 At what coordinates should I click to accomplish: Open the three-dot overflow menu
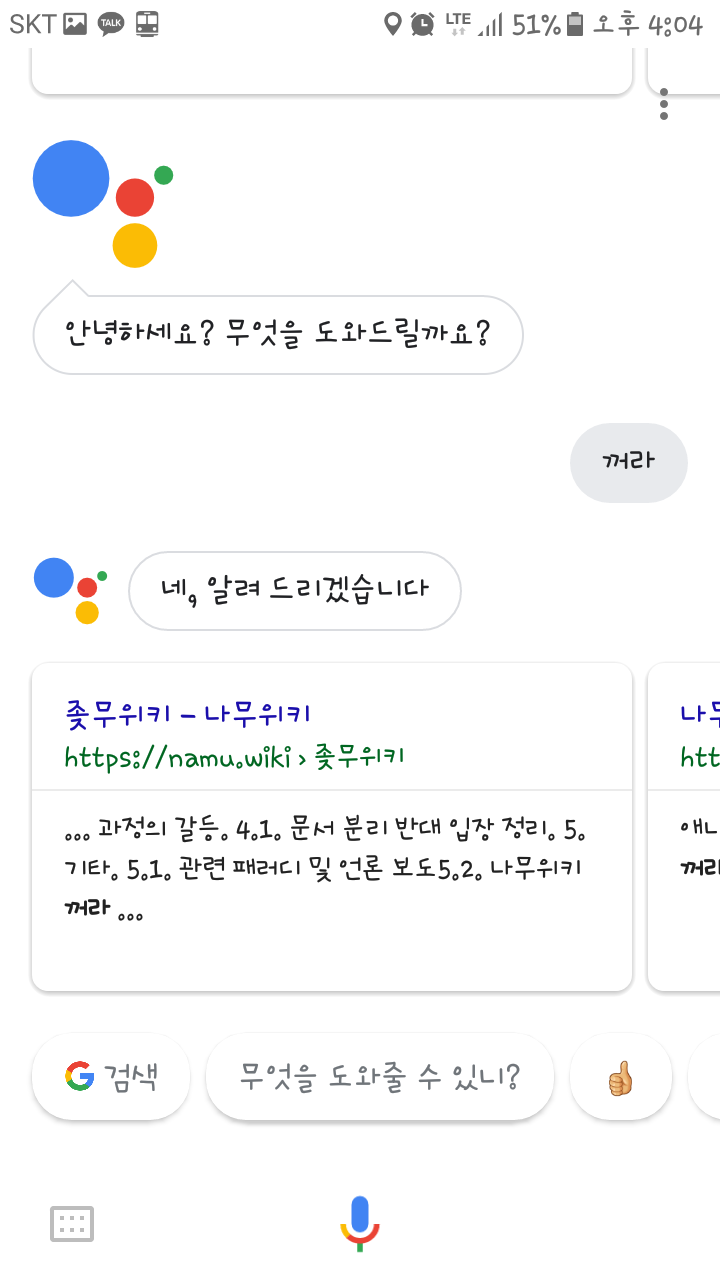coord(664,104)
